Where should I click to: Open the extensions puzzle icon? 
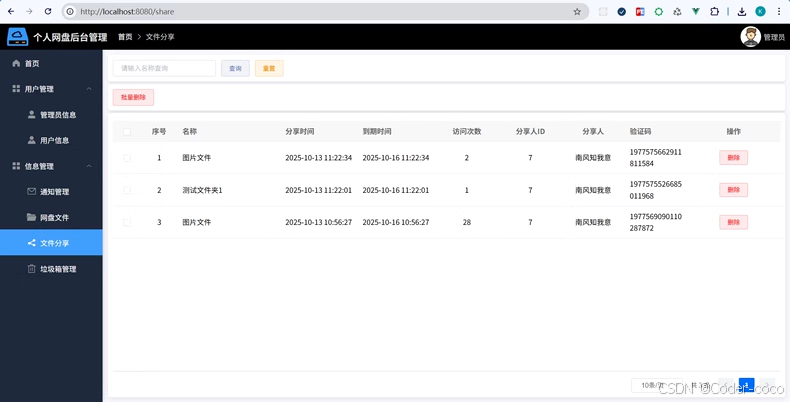click(x=714, y=11)
